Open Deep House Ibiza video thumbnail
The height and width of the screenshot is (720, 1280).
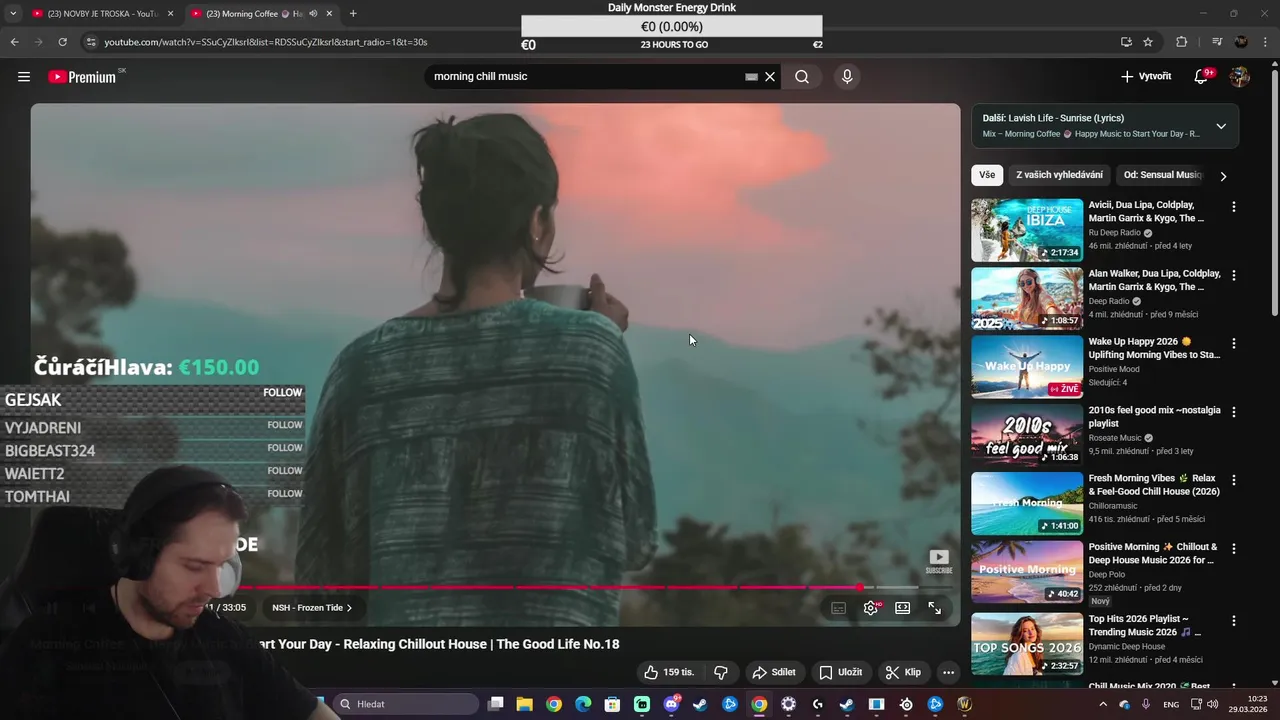pos(1027,230)
